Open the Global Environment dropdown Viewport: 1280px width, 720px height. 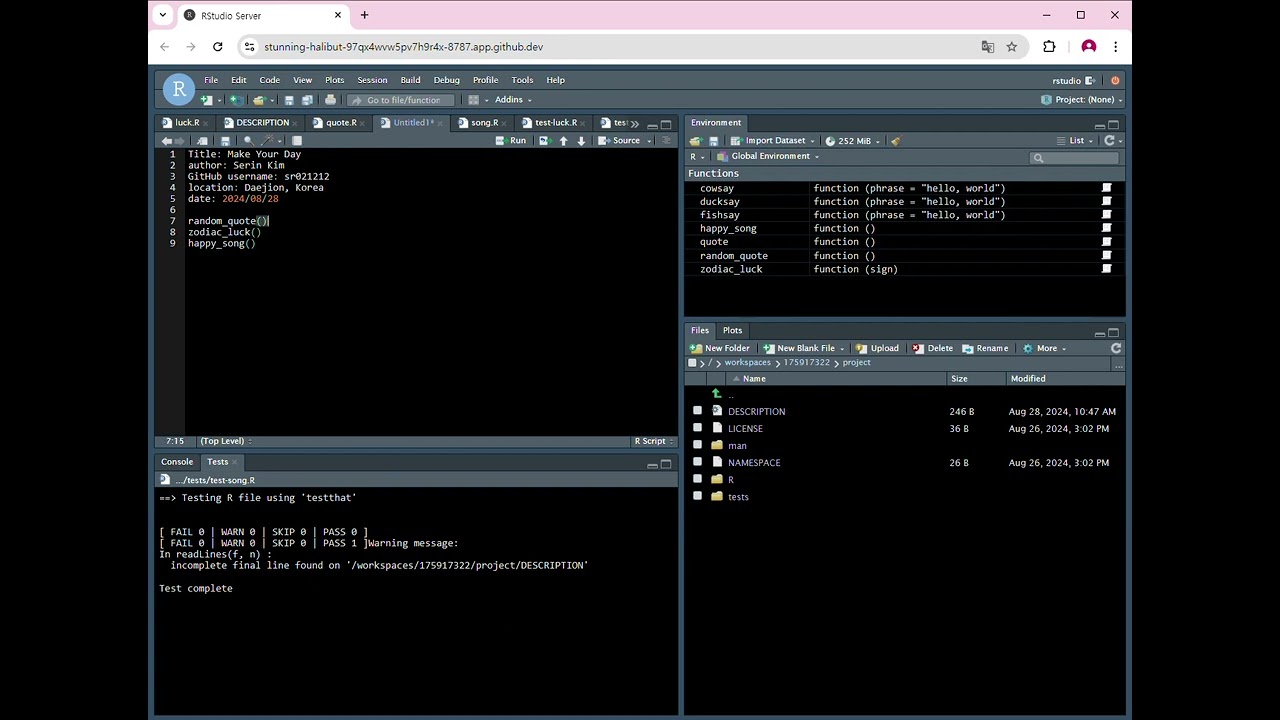tap(768, 156)
